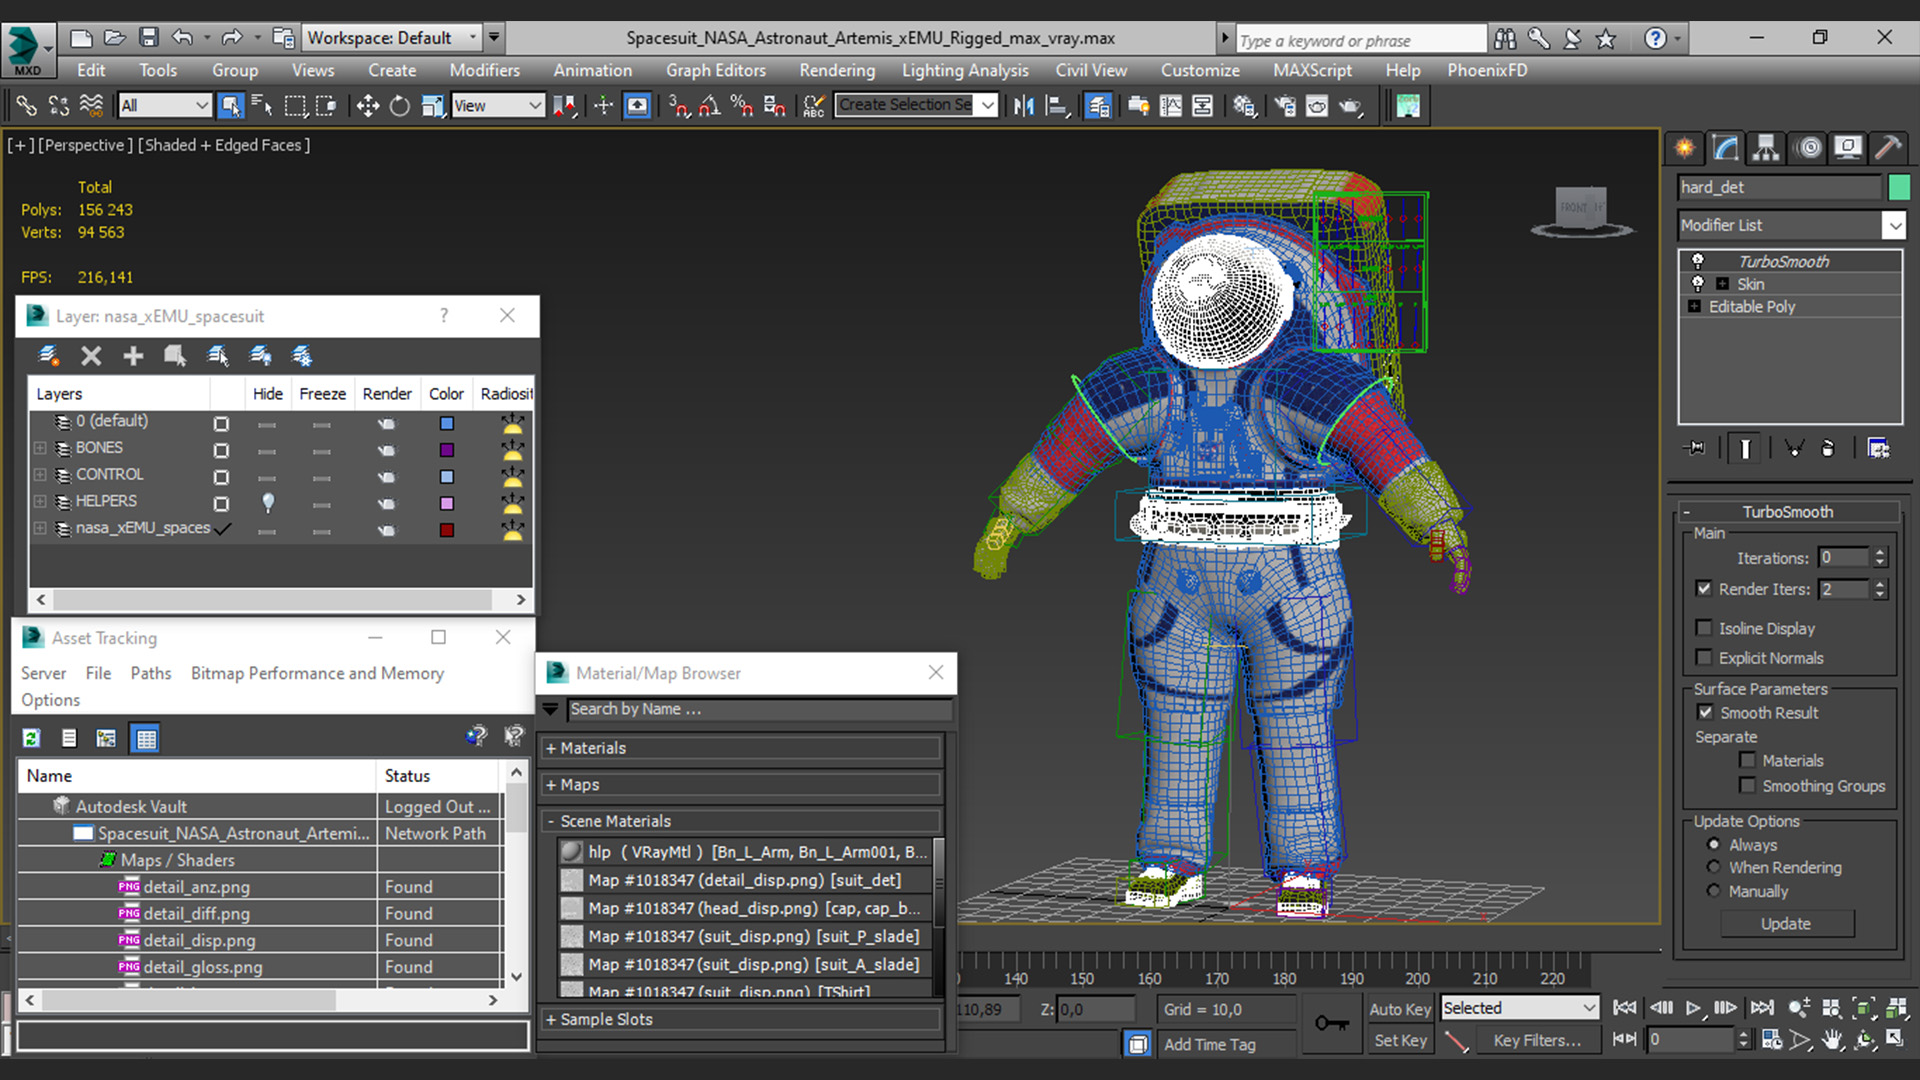
Task: Select the Rotate tool in main toolbar
Action: (x=399, y=106)
